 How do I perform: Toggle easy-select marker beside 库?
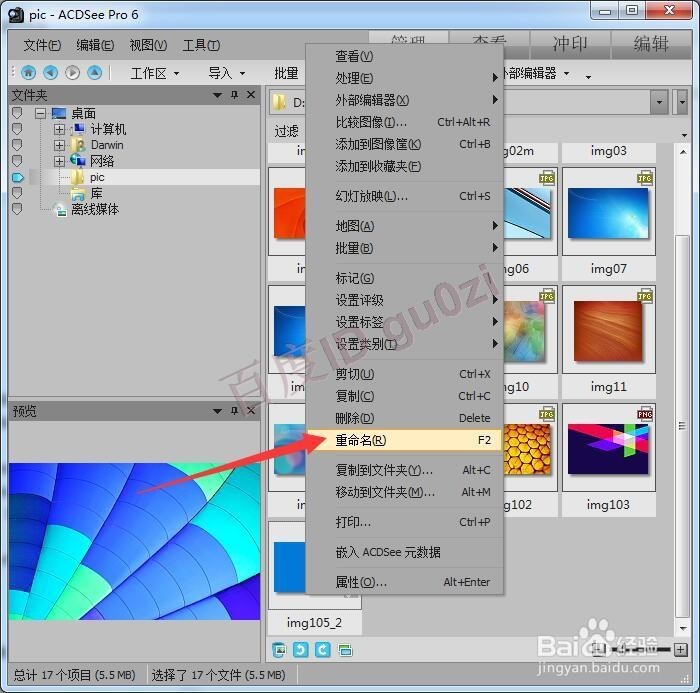(x=17, y=193)
